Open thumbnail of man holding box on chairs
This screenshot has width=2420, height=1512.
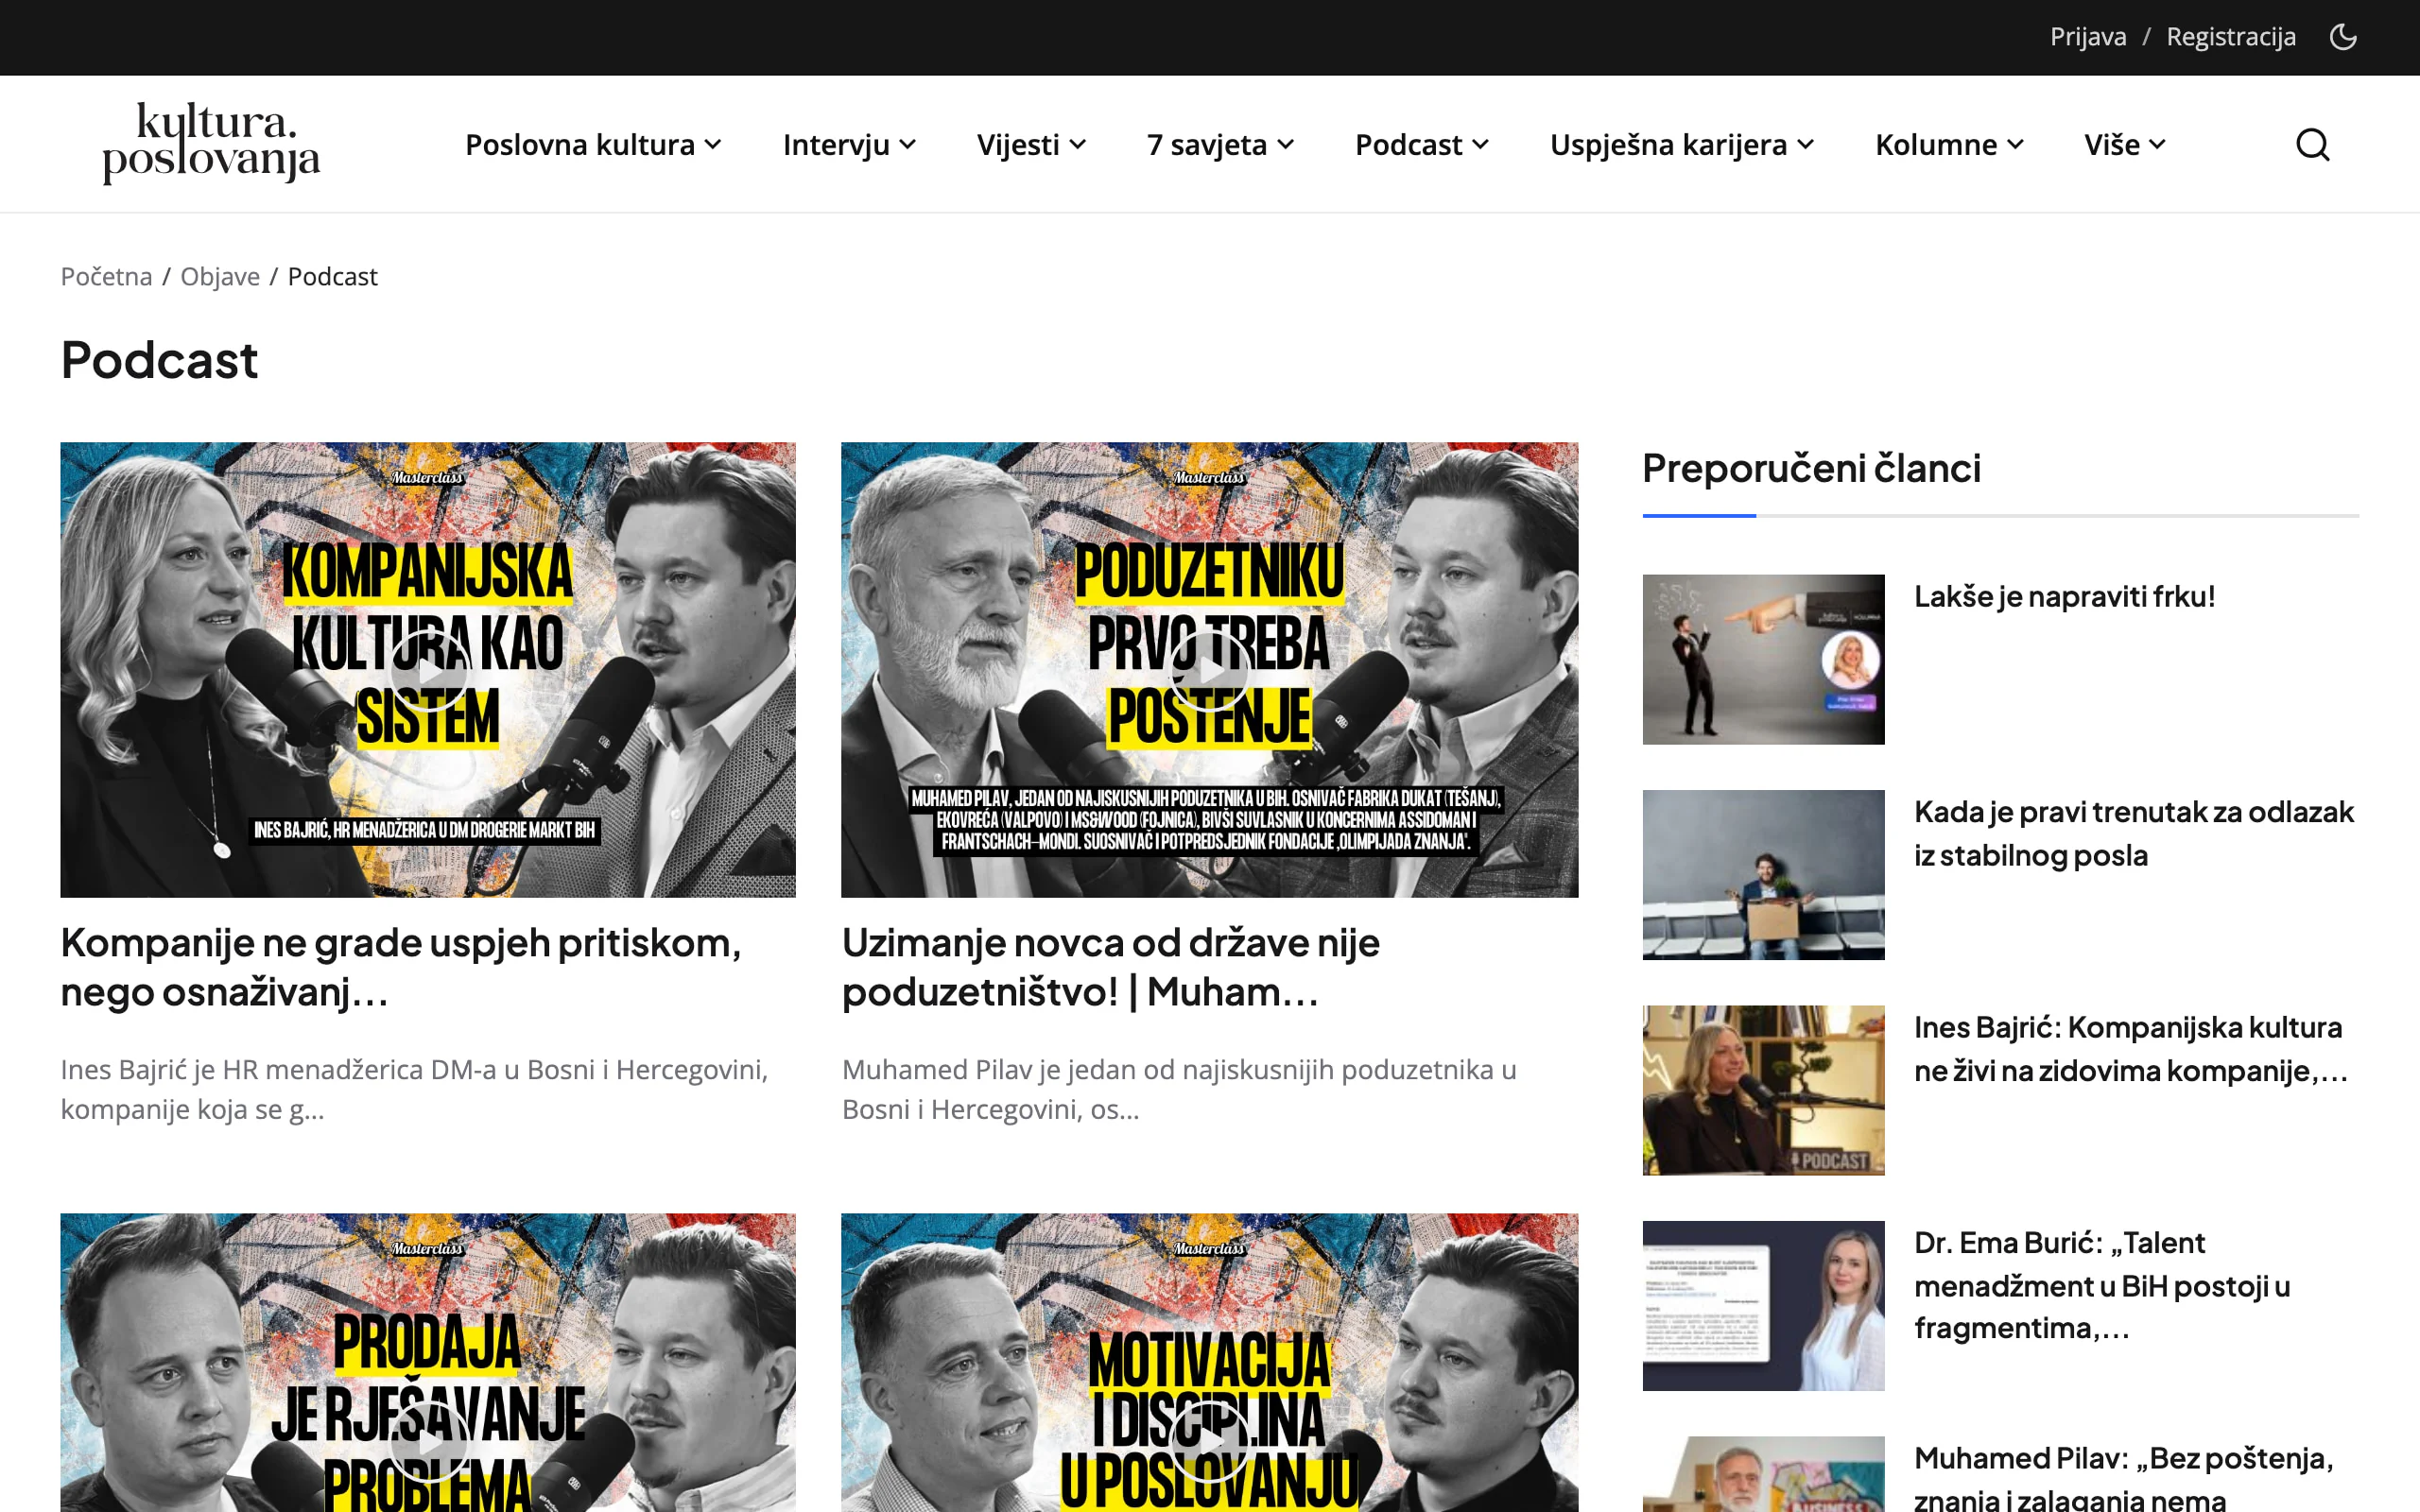tap(1763, 875)
